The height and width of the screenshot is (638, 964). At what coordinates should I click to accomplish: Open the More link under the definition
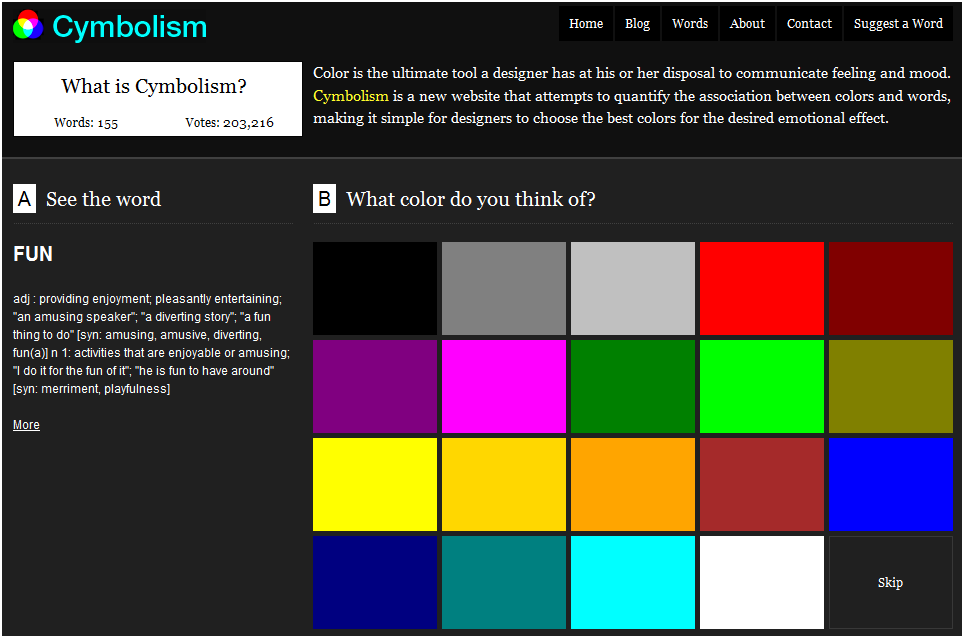[26, 425]
